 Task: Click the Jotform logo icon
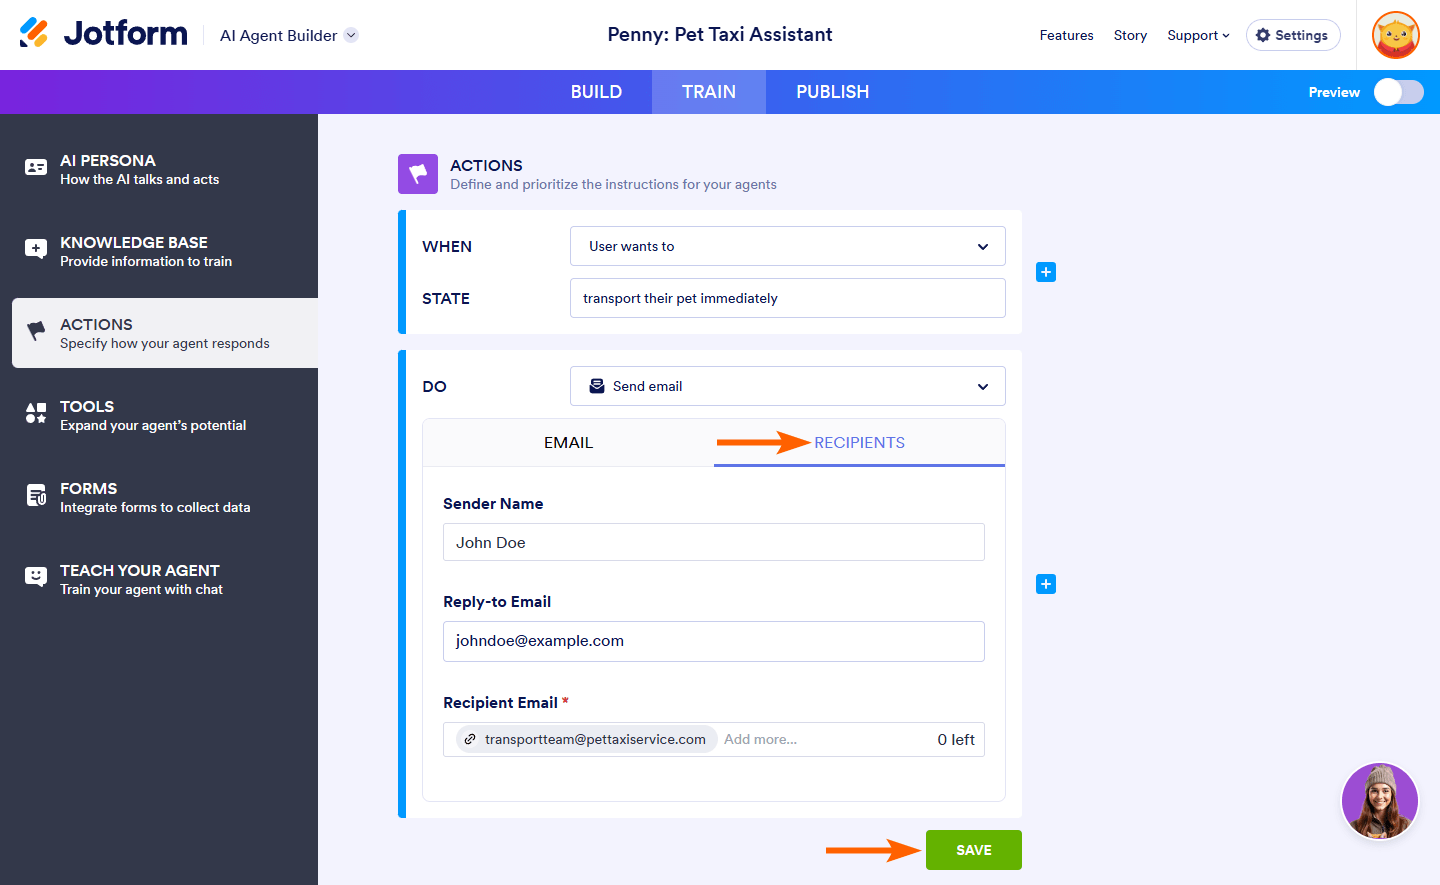[34, 33]
